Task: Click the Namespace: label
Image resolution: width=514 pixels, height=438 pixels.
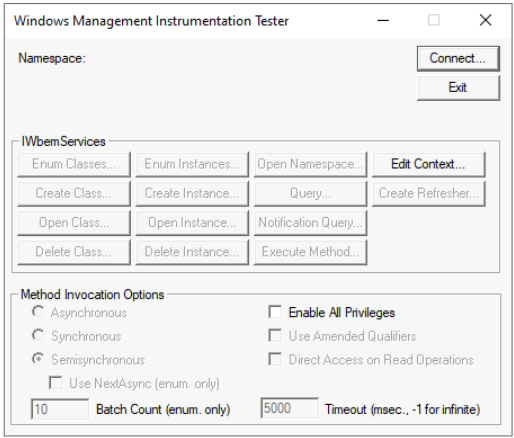Action: click(52, 58)
